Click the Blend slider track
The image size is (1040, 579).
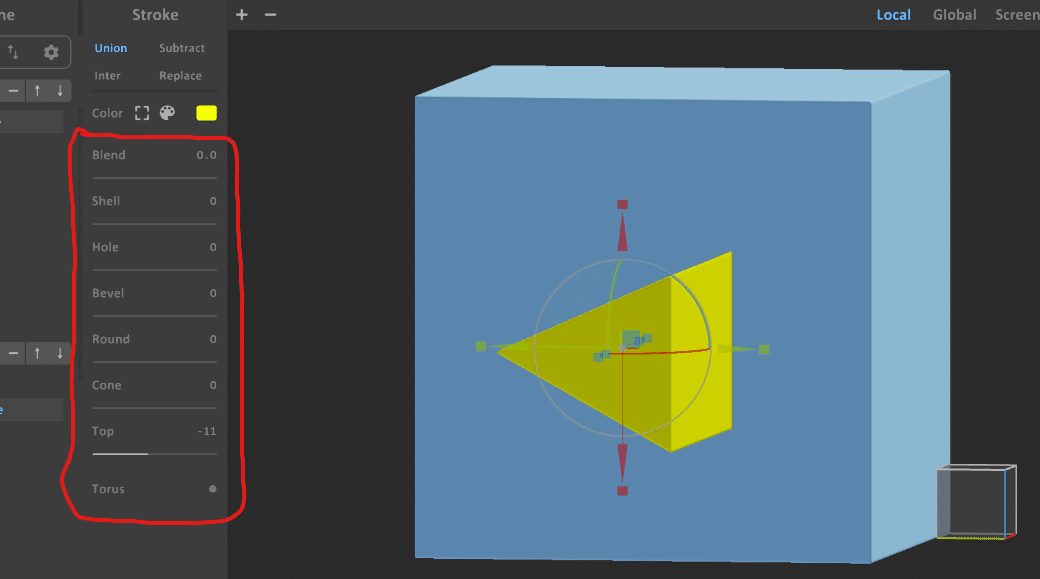tap(155, 178)
